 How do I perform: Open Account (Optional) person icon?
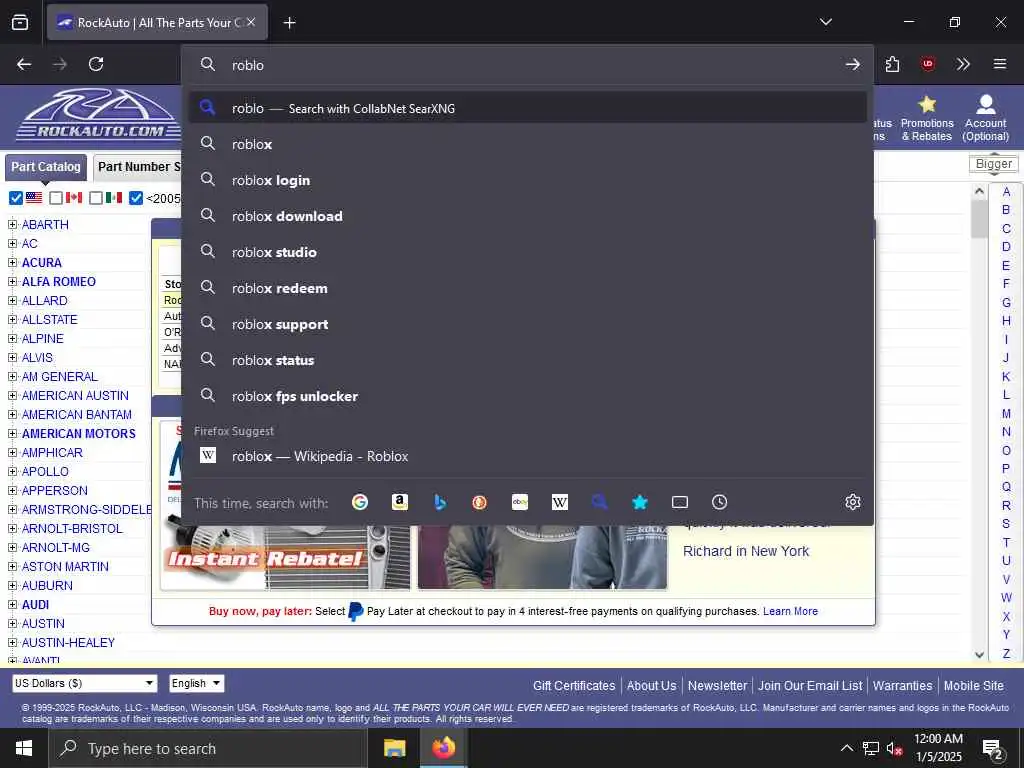pos(985,104)
